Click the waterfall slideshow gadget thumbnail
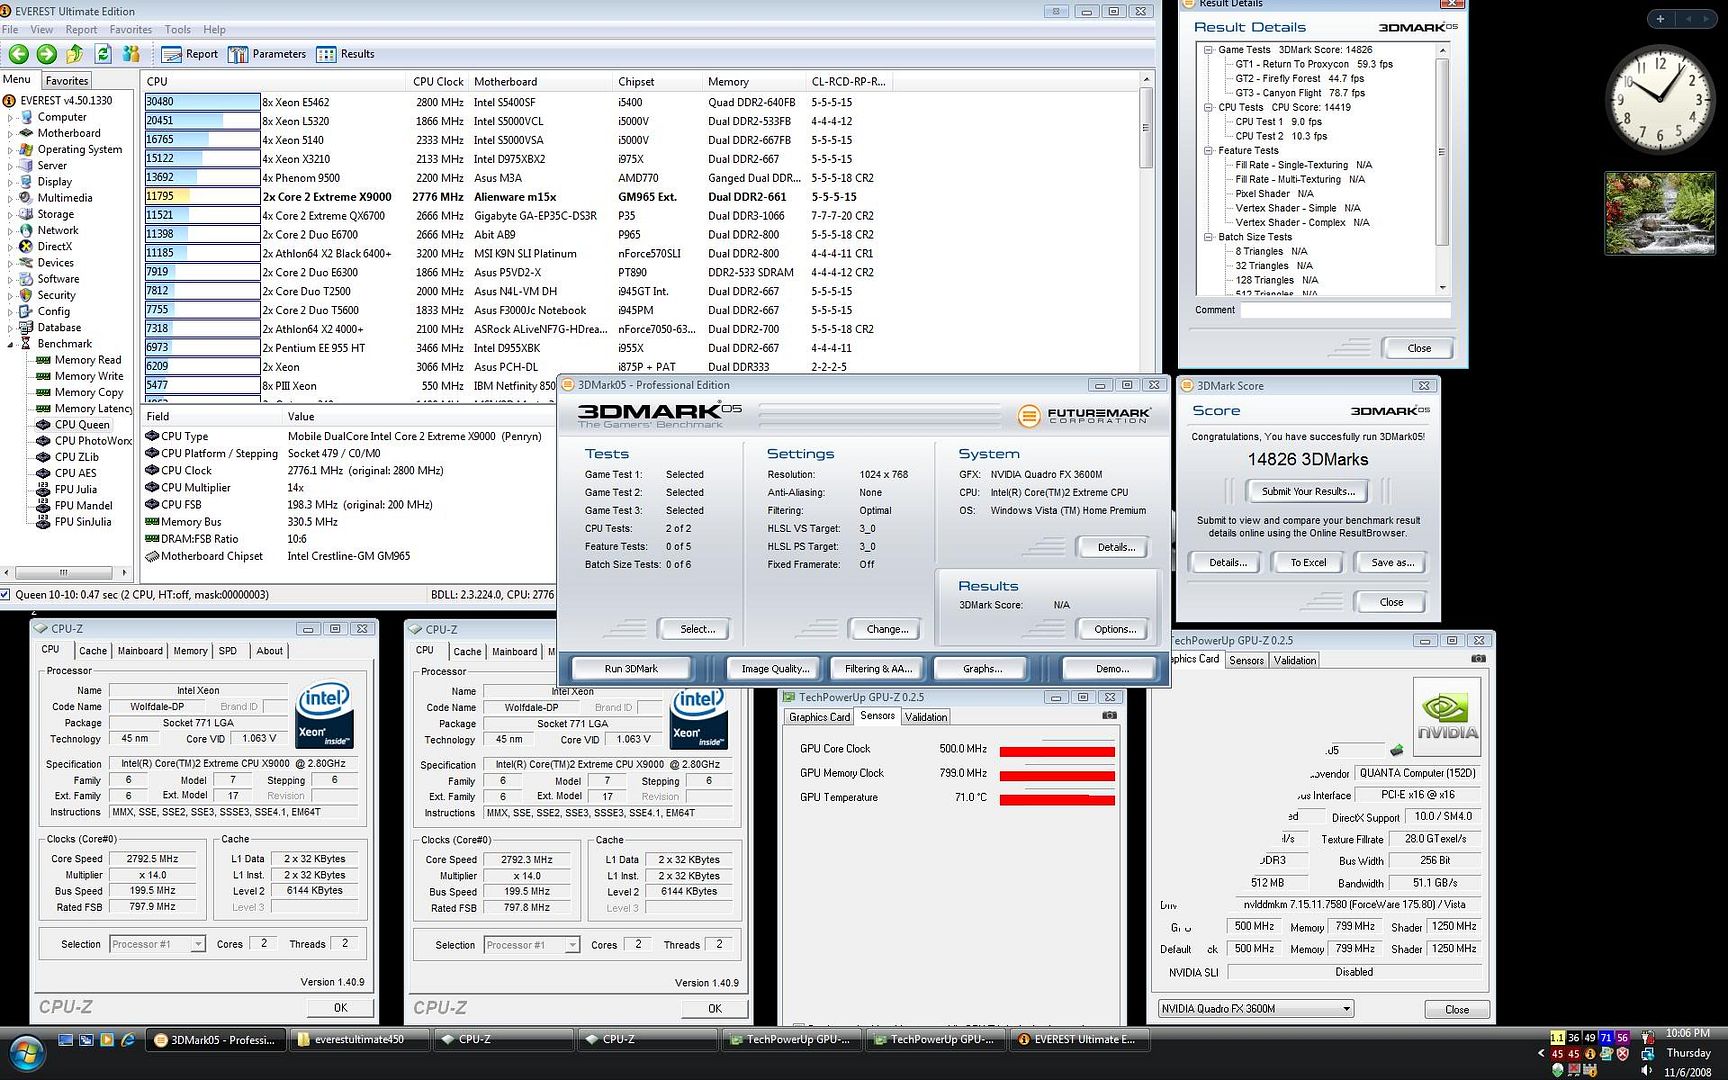The height and width of the screenshot is (1080, 1728). pyautogui.click(x=1660, y=214)
